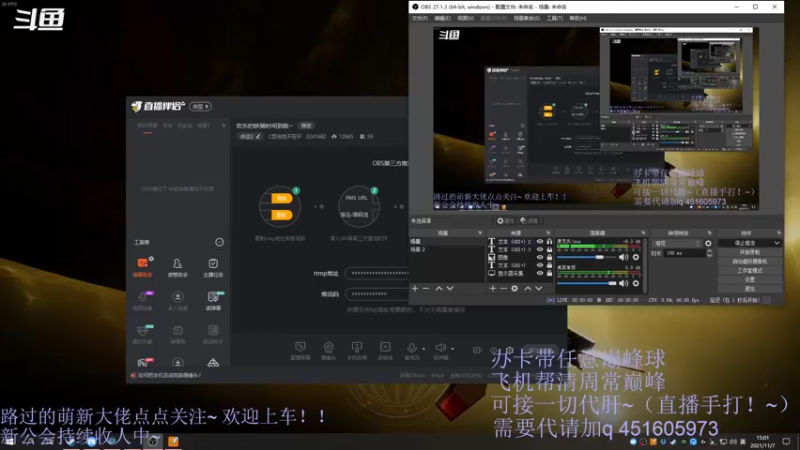Open the Windows notification center icon

click(786, 441)
